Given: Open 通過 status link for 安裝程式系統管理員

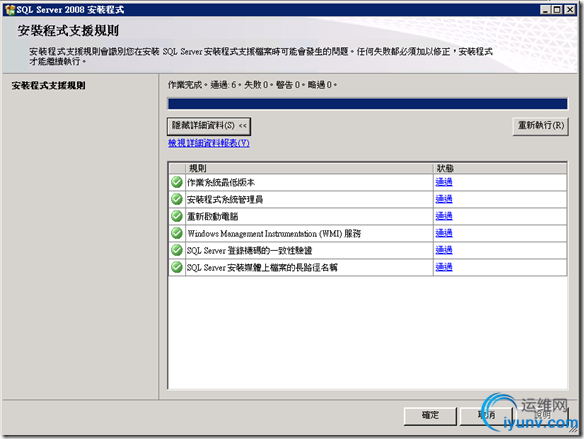Looking at the screenshot, I should click(444, 199).
